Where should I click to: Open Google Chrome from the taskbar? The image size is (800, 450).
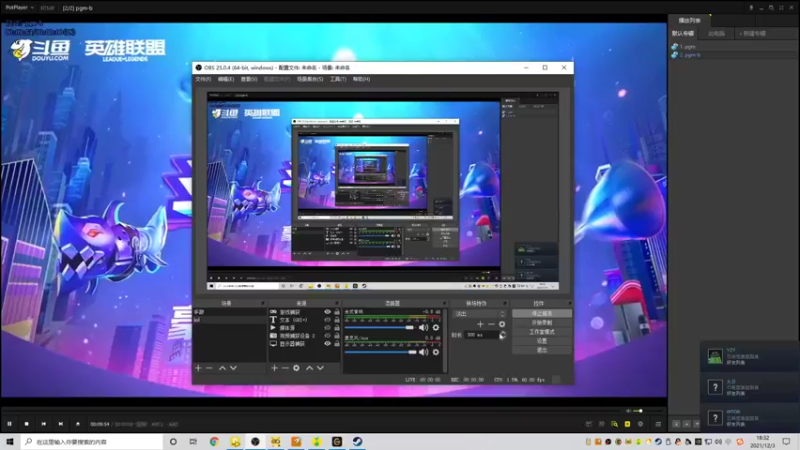click(x=214, y=441)
